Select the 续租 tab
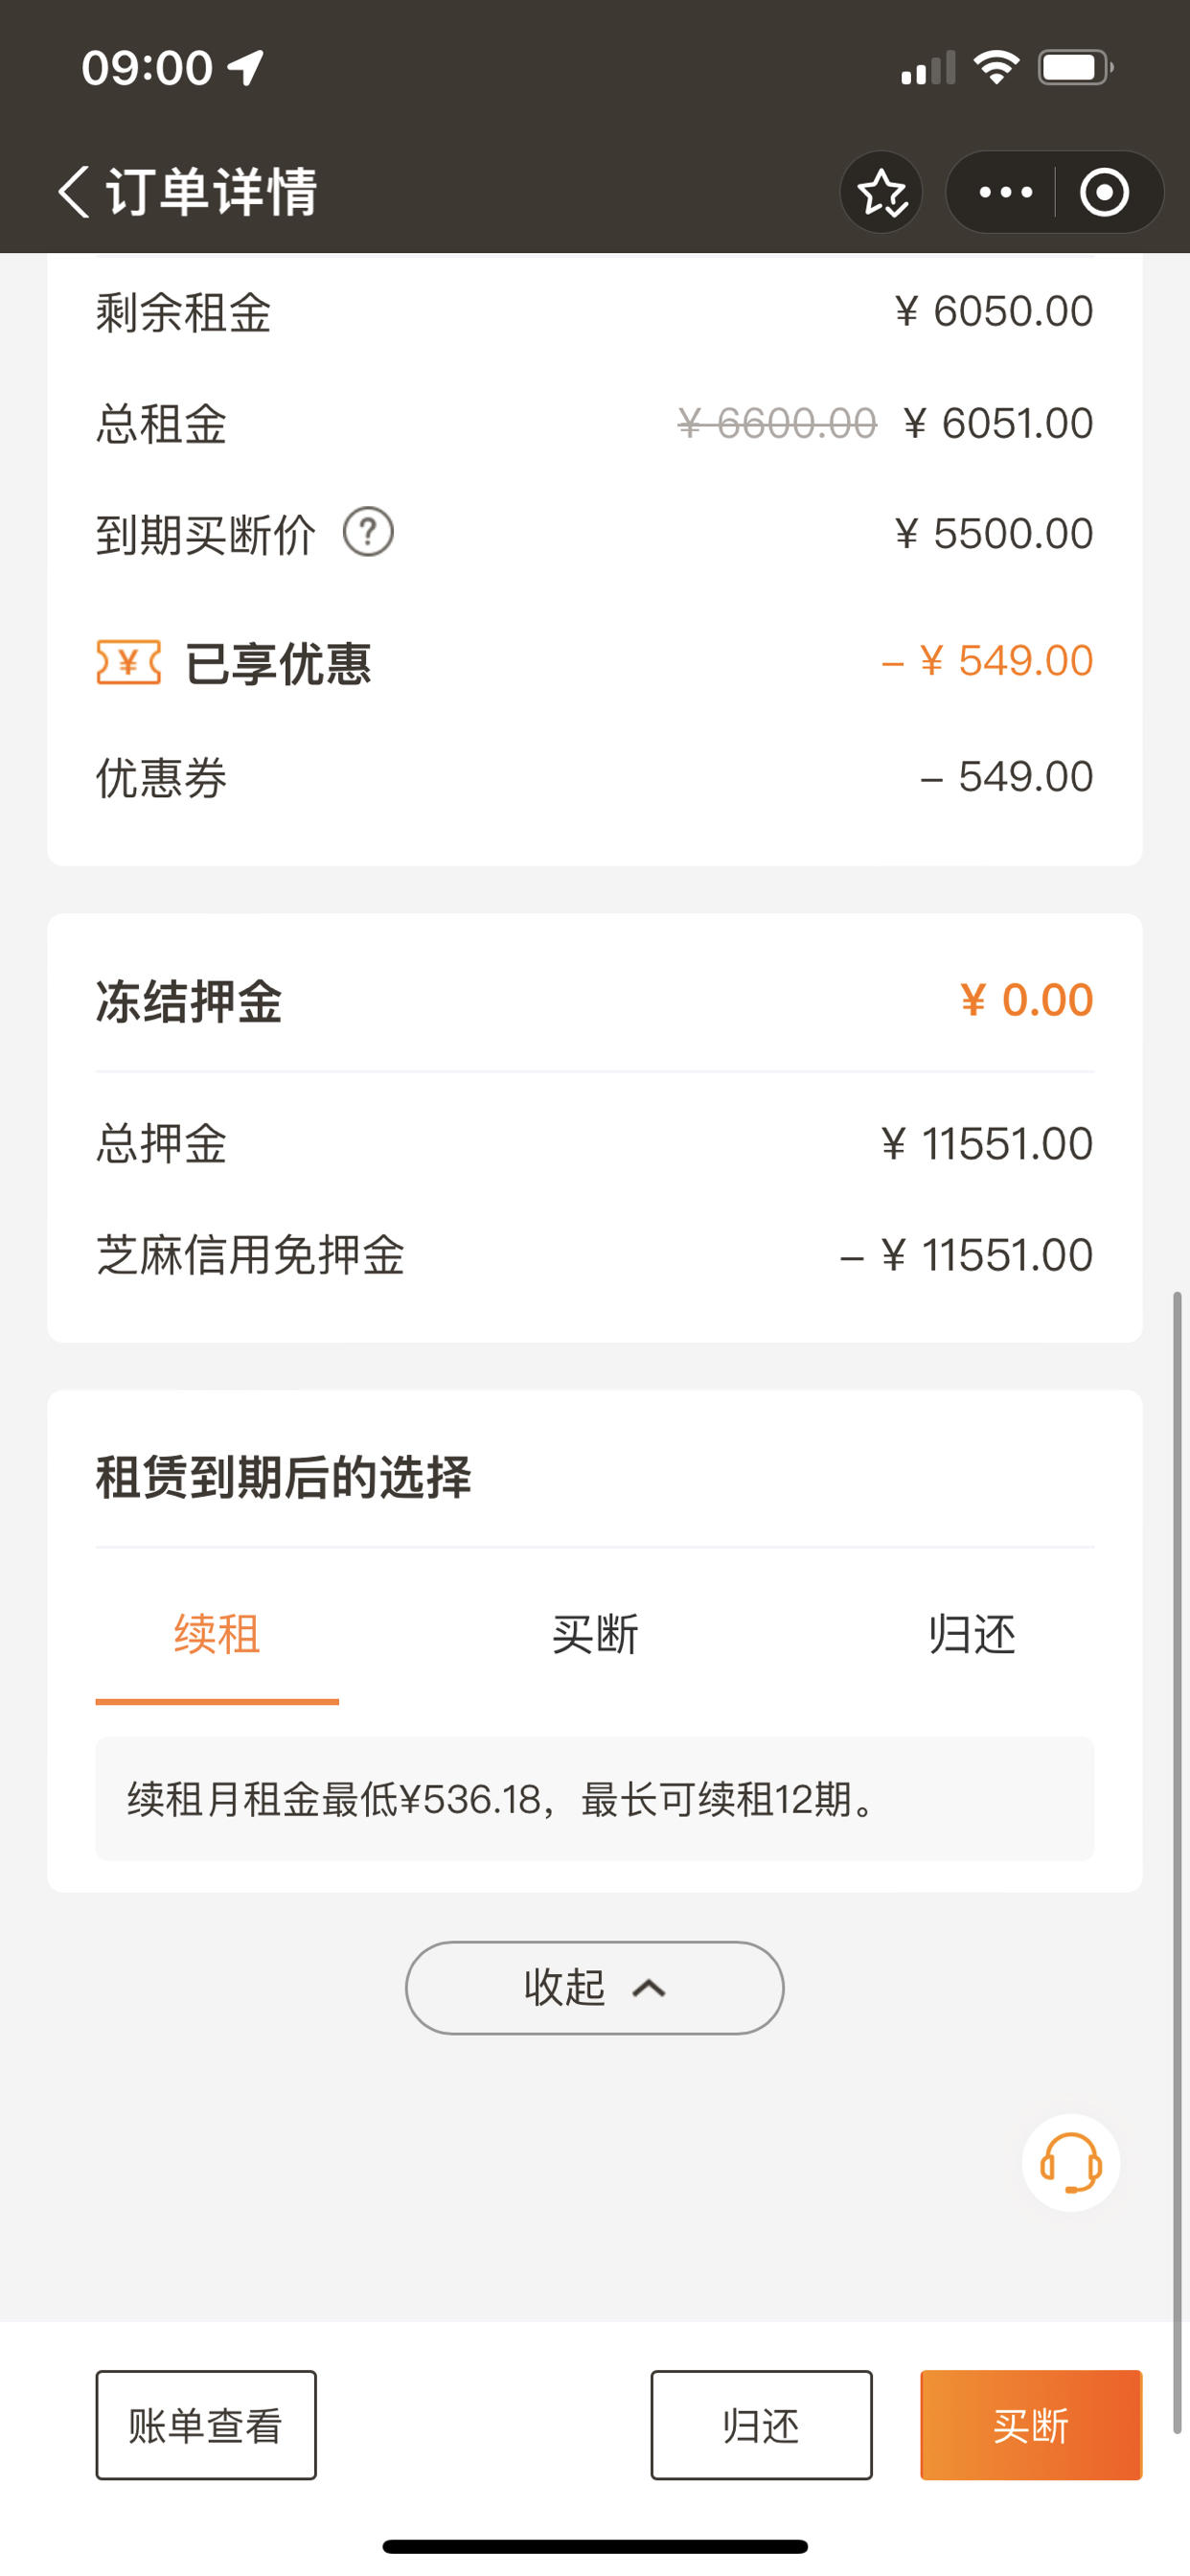1190x2576 pixels. (217, 1636)
